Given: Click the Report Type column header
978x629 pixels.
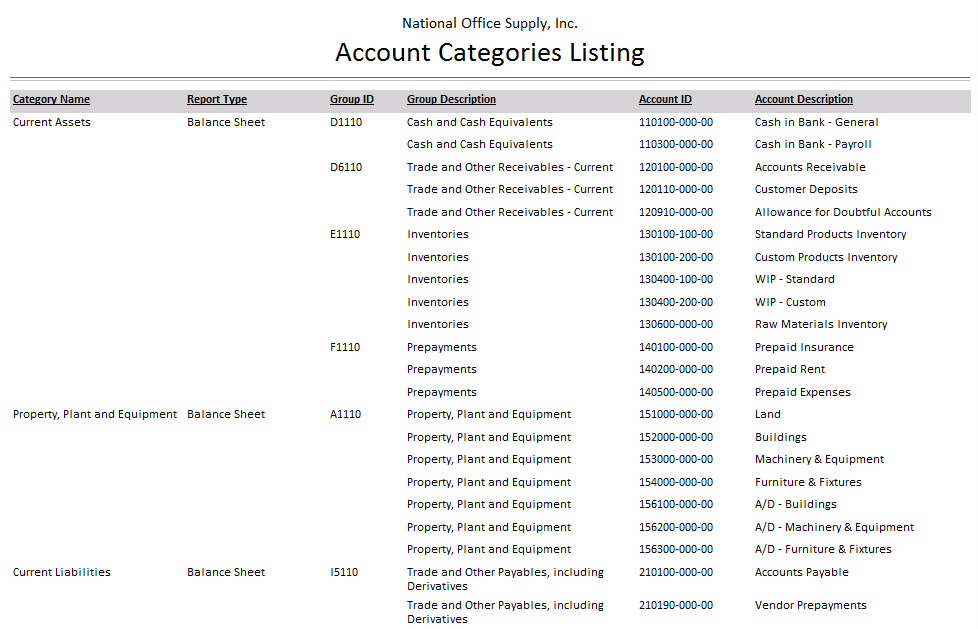Looking at the screenshot, I should coord(216,100).
